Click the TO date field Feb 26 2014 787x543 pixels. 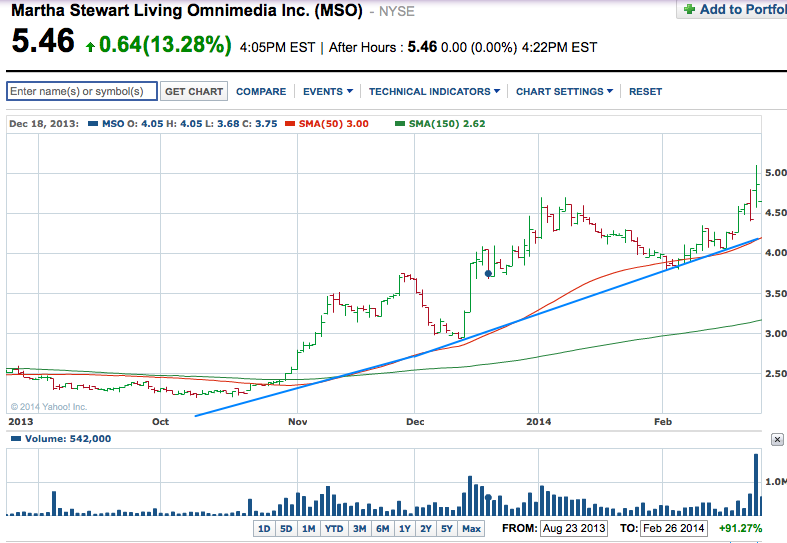674,528
